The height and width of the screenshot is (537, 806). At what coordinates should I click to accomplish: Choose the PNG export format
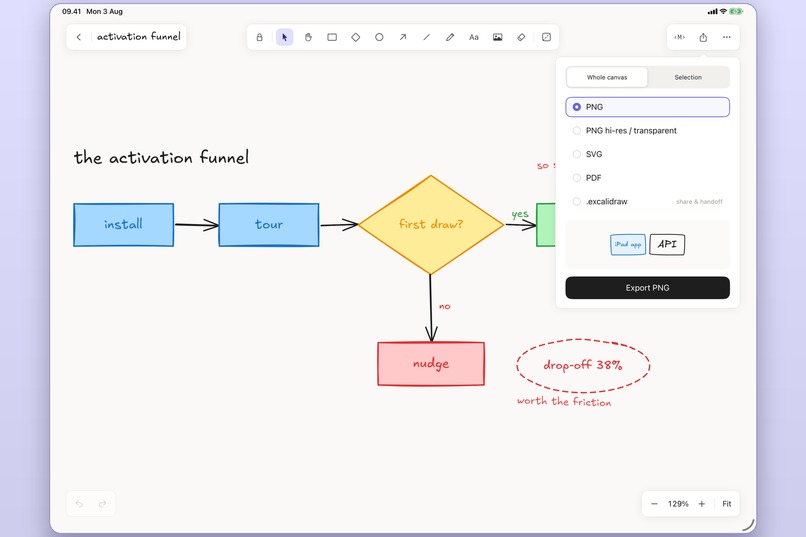tap(648, 107)
